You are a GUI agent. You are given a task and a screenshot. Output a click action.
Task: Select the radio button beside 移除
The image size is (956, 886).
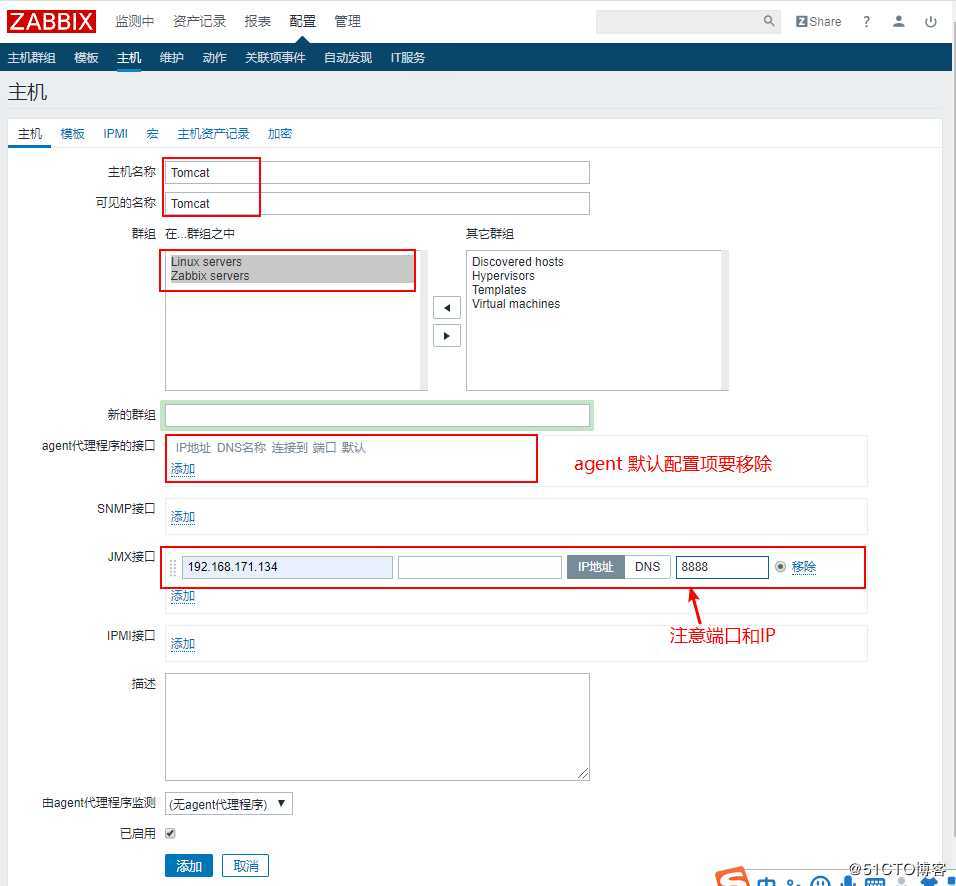pos(779,566)
